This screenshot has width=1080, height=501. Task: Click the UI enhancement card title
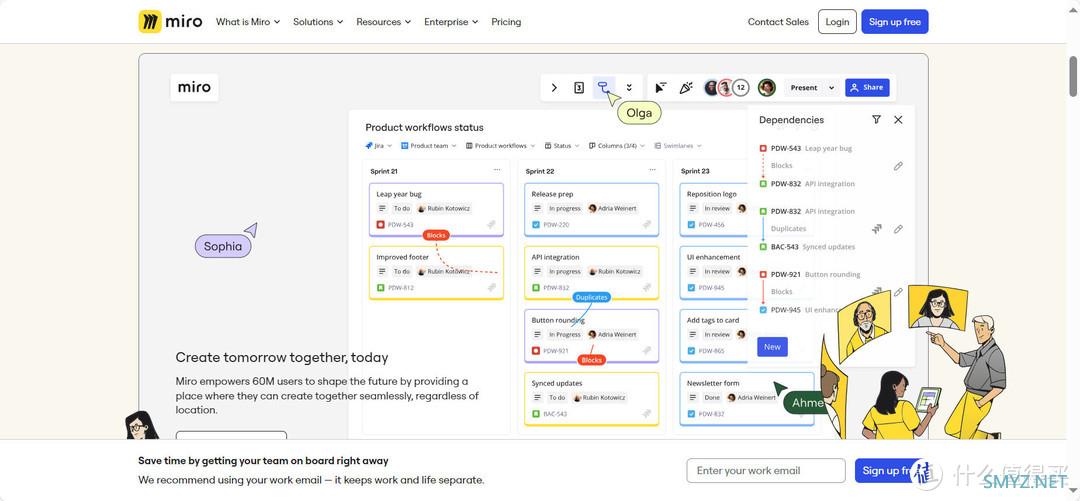pos(714,257)
